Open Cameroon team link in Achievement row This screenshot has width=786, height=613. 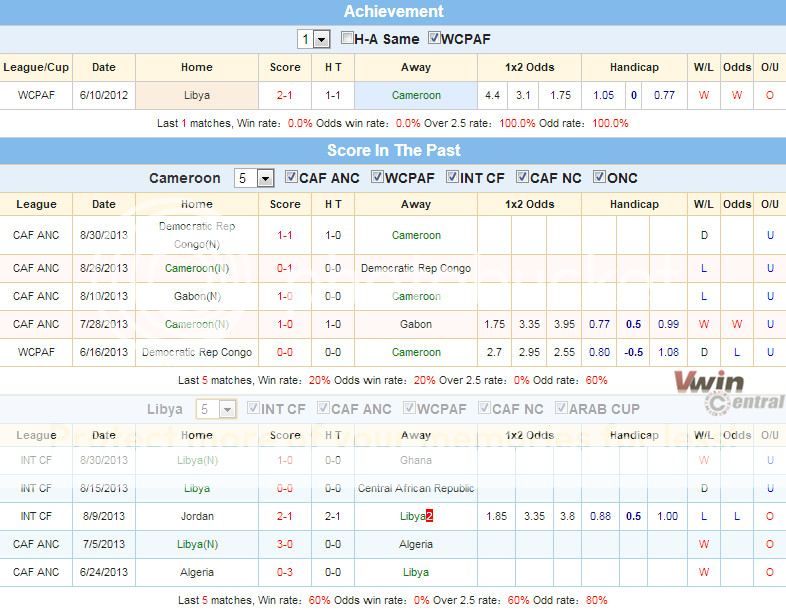pyautogui.click(x=416, y=96)
